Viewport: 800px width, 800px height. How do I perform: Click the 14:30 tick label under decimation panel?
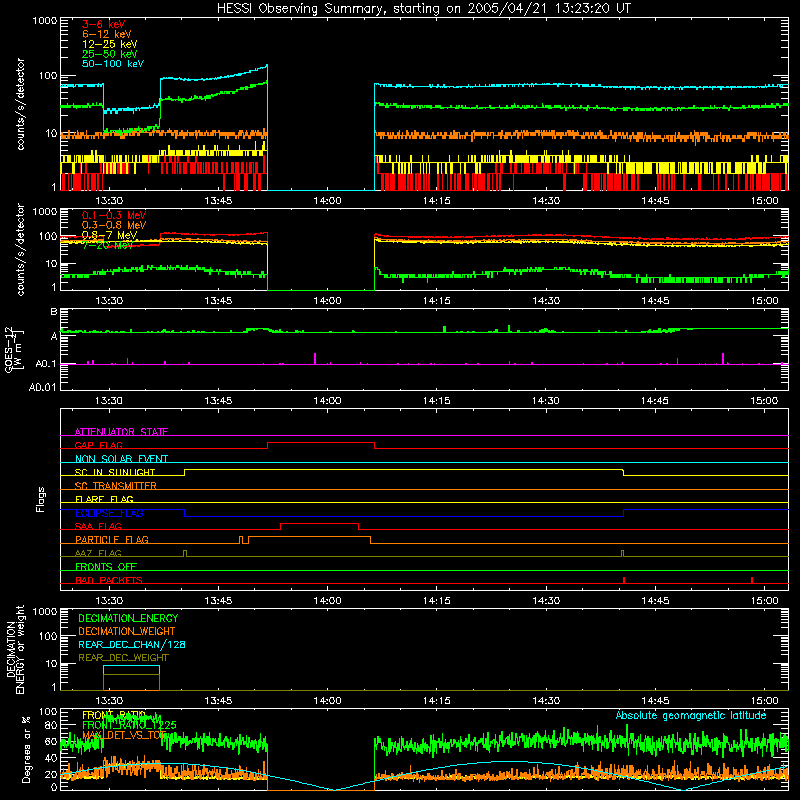546,701
